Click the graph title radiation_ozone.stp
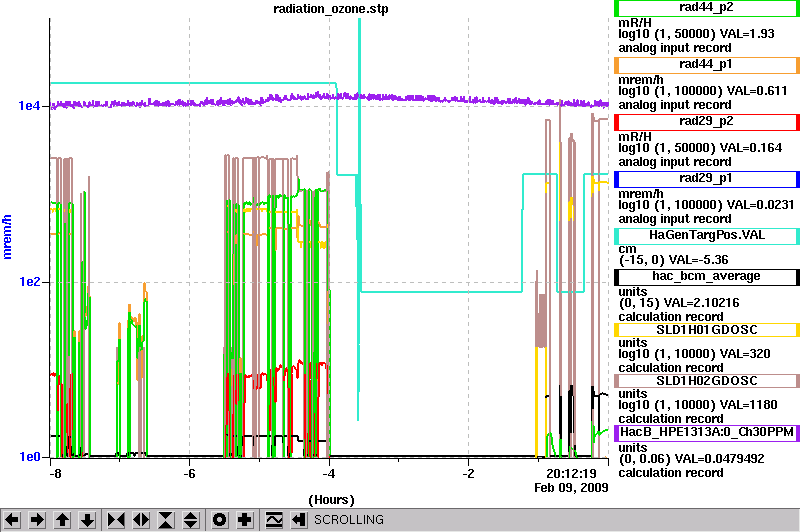Viewport: 800px width, 532px height. coord(331,9)
